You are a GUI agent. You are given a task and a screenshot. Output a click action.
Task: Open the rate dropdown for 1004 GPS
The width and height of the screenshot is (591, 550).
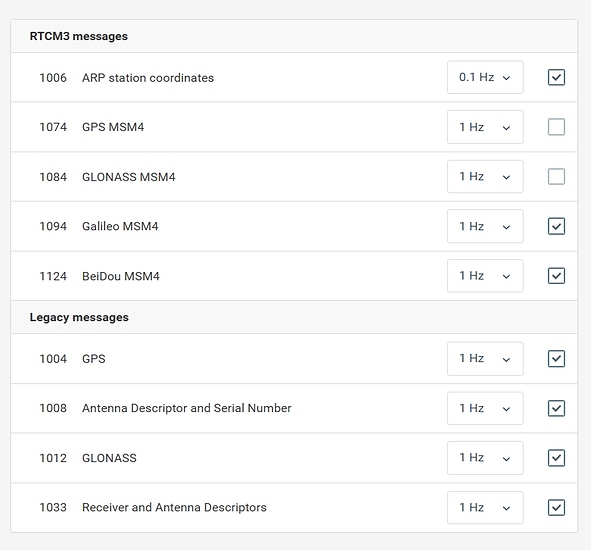click(485, 358)
